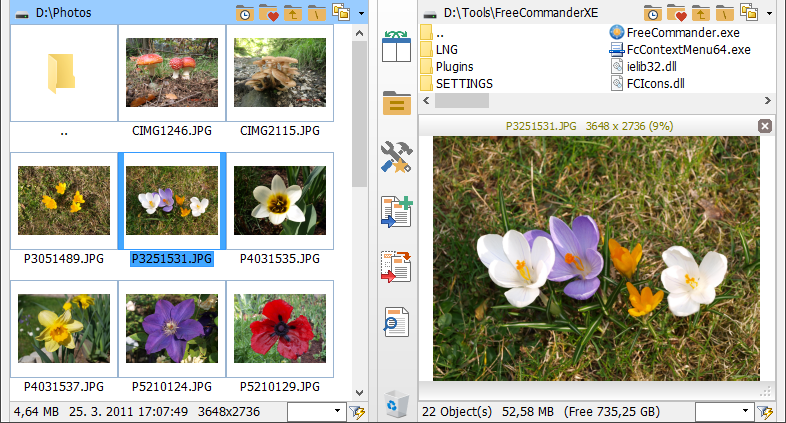Open favorites folder icon in D:\Photos panel
Viewport: 786px width, 423px height.
tap(268, 13)
